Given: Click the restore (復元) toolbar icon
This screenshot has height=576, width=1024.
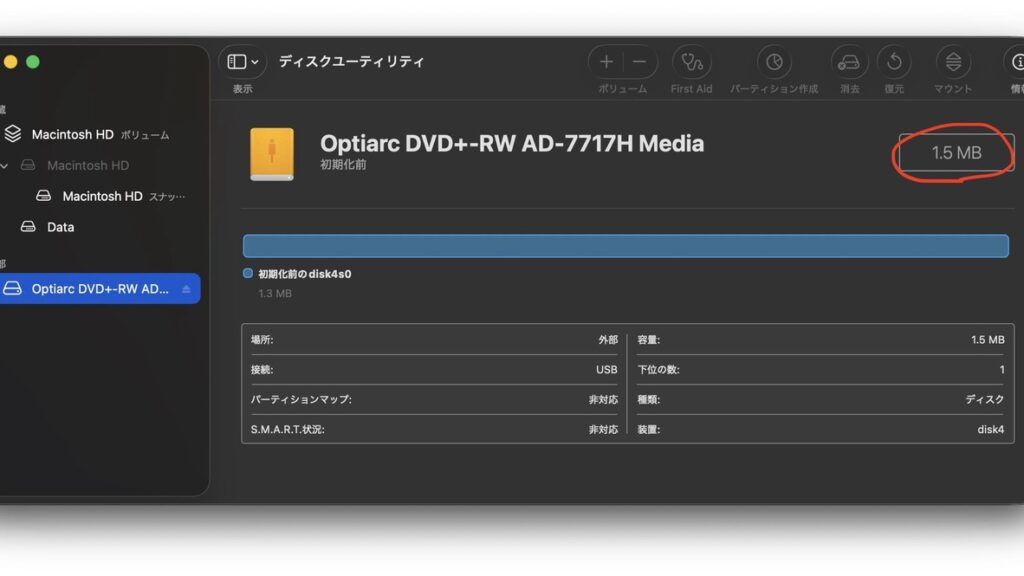Looking at the screenshot, I should (893, 62).
